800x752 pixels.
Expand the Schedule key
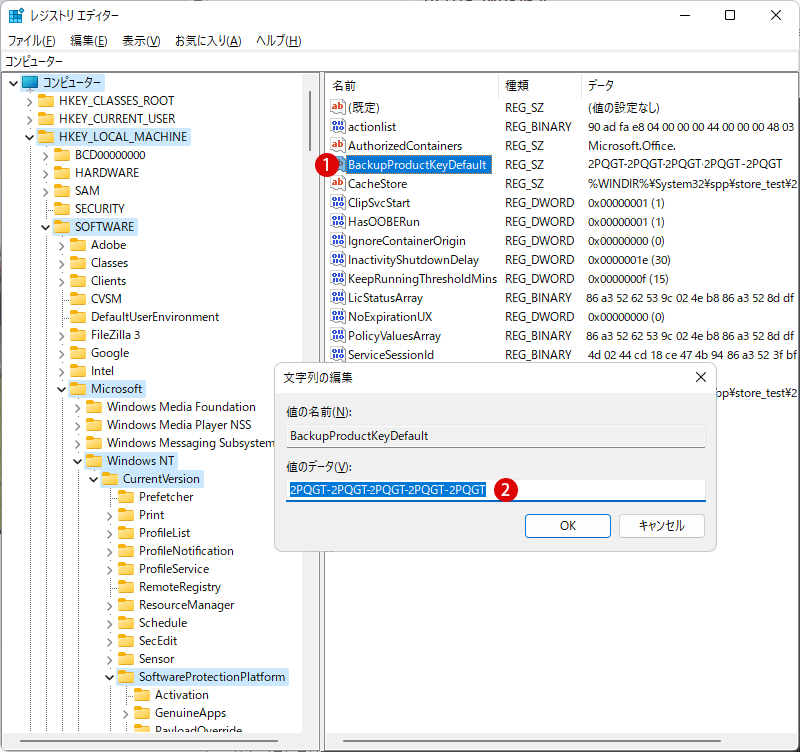click(110, 623)
